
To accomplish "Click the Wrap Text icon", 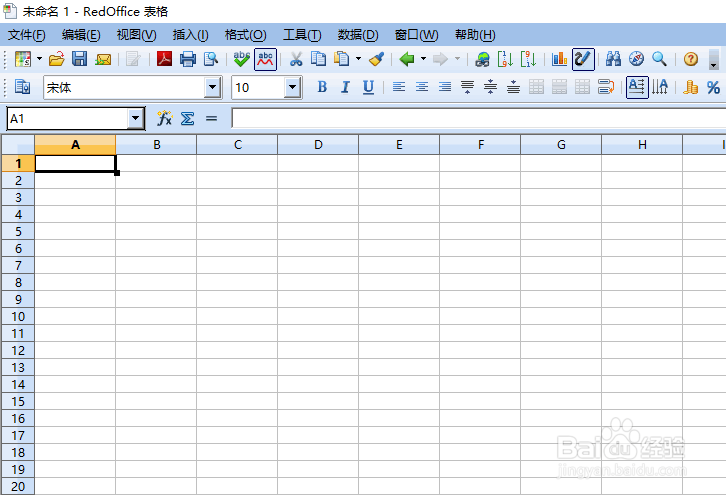I will [606, 87].
